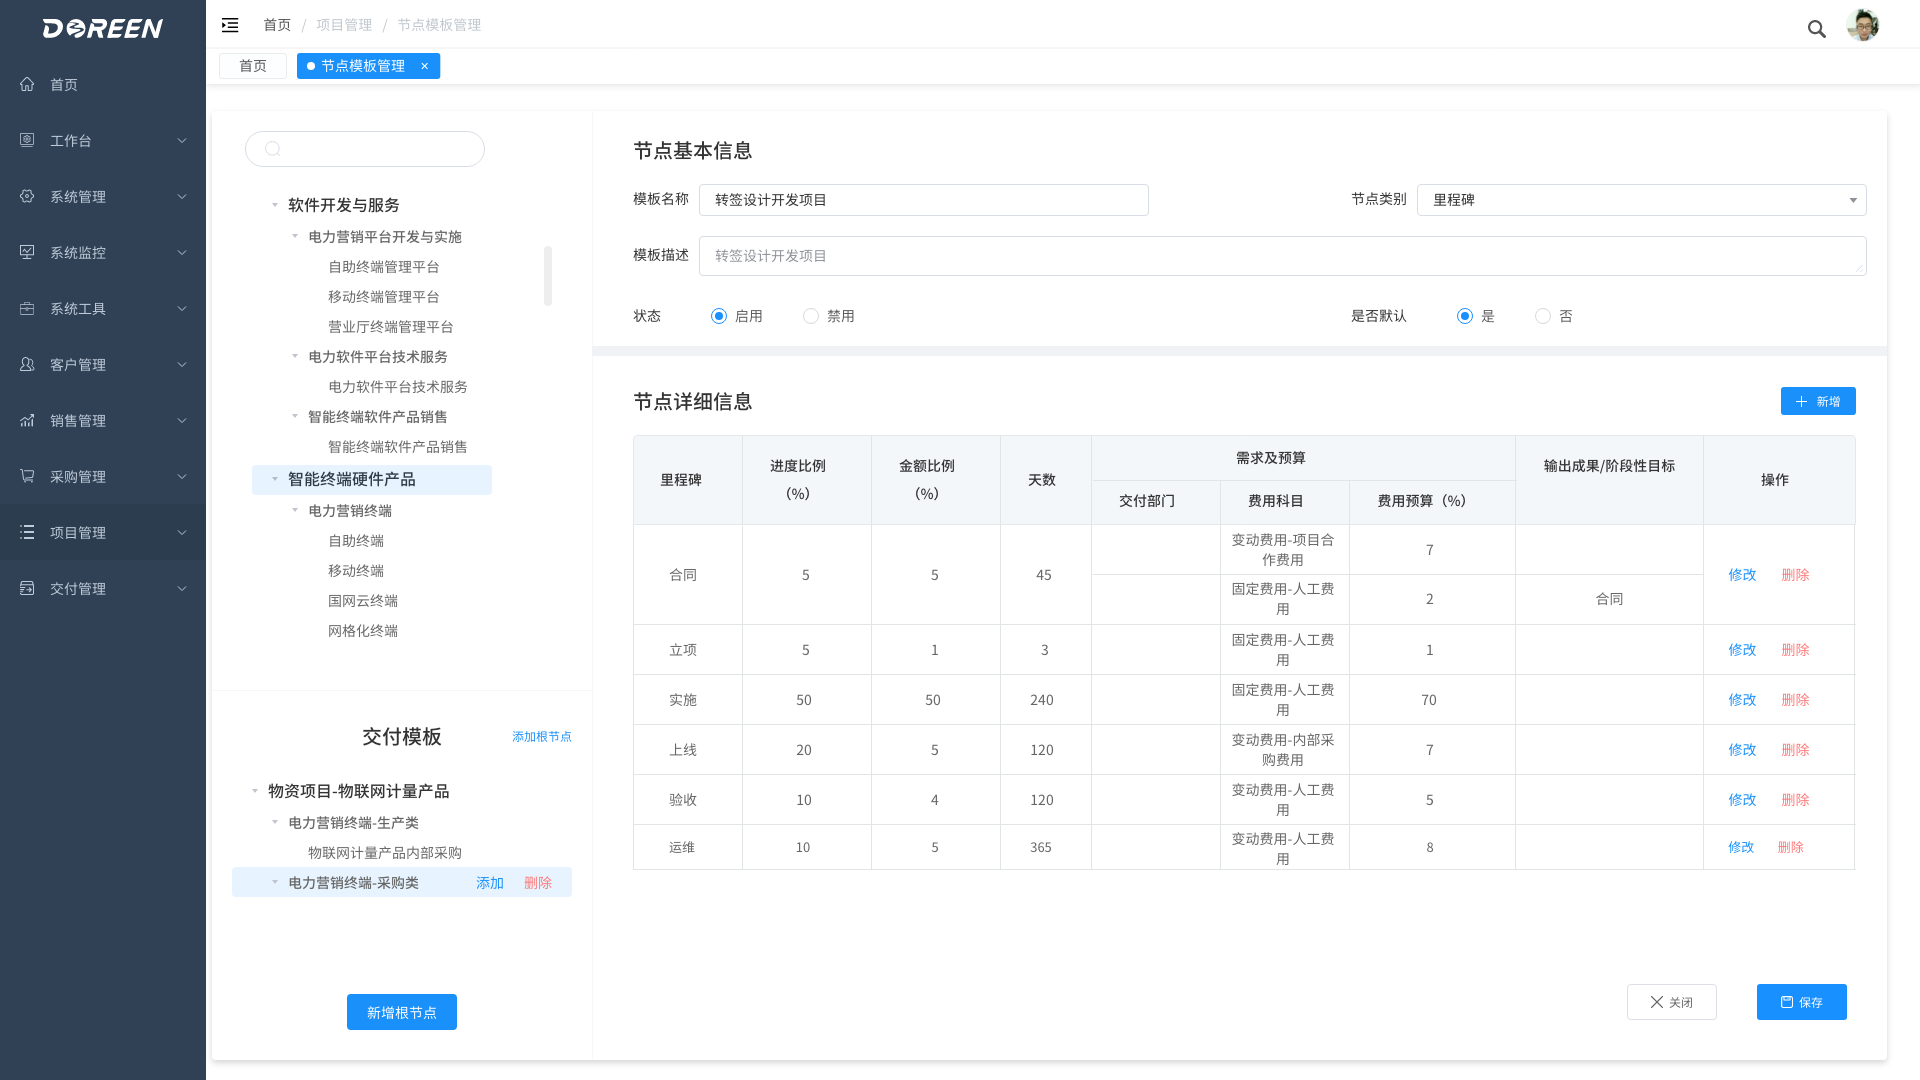Image resolution: width=1920 pixels, height=1080 pixels.
Task: Select the 禁用 status radio button
Action: (x=811, y=316)
